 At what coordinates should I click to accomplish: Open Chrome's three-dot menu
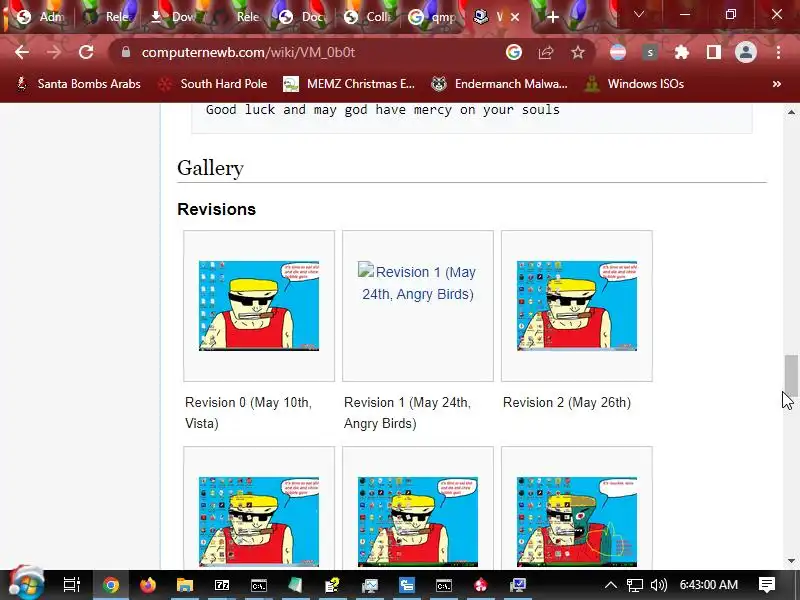tap(778, 52)
